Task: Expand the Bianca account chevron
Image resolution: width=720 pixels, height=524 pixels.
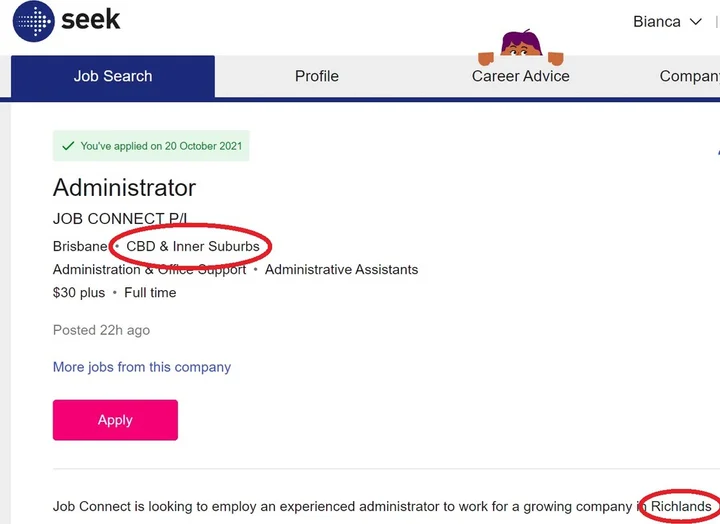Action: click(x=696, y=22)
